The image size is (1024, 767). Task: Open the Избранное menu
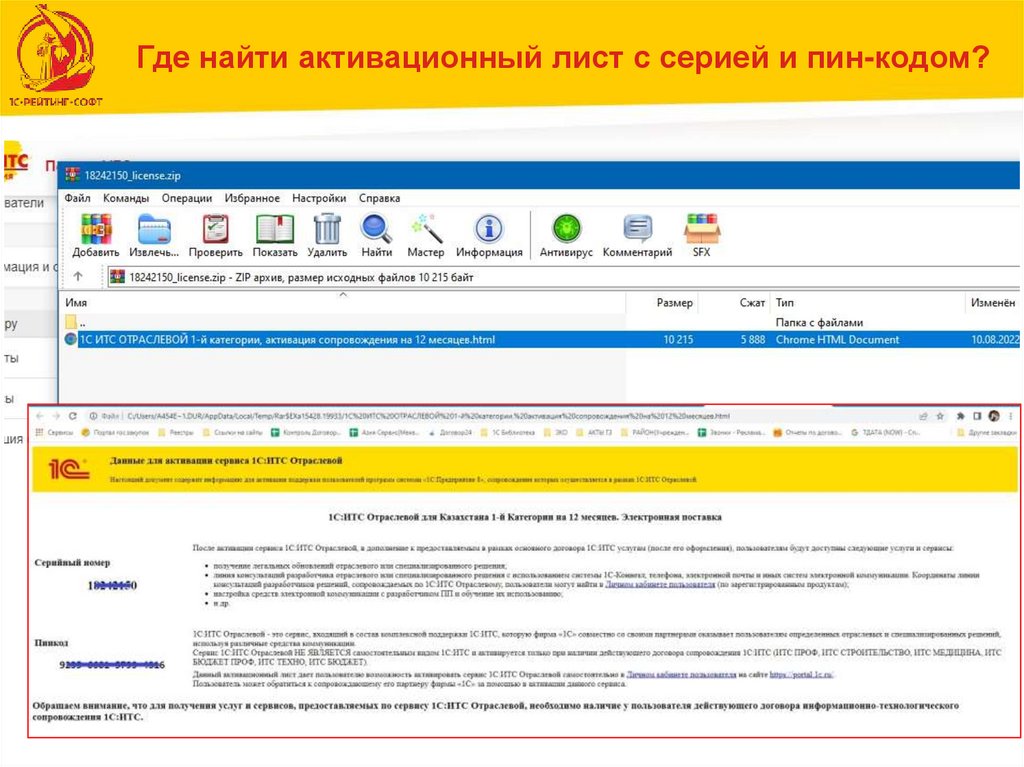tap(252, 198)
